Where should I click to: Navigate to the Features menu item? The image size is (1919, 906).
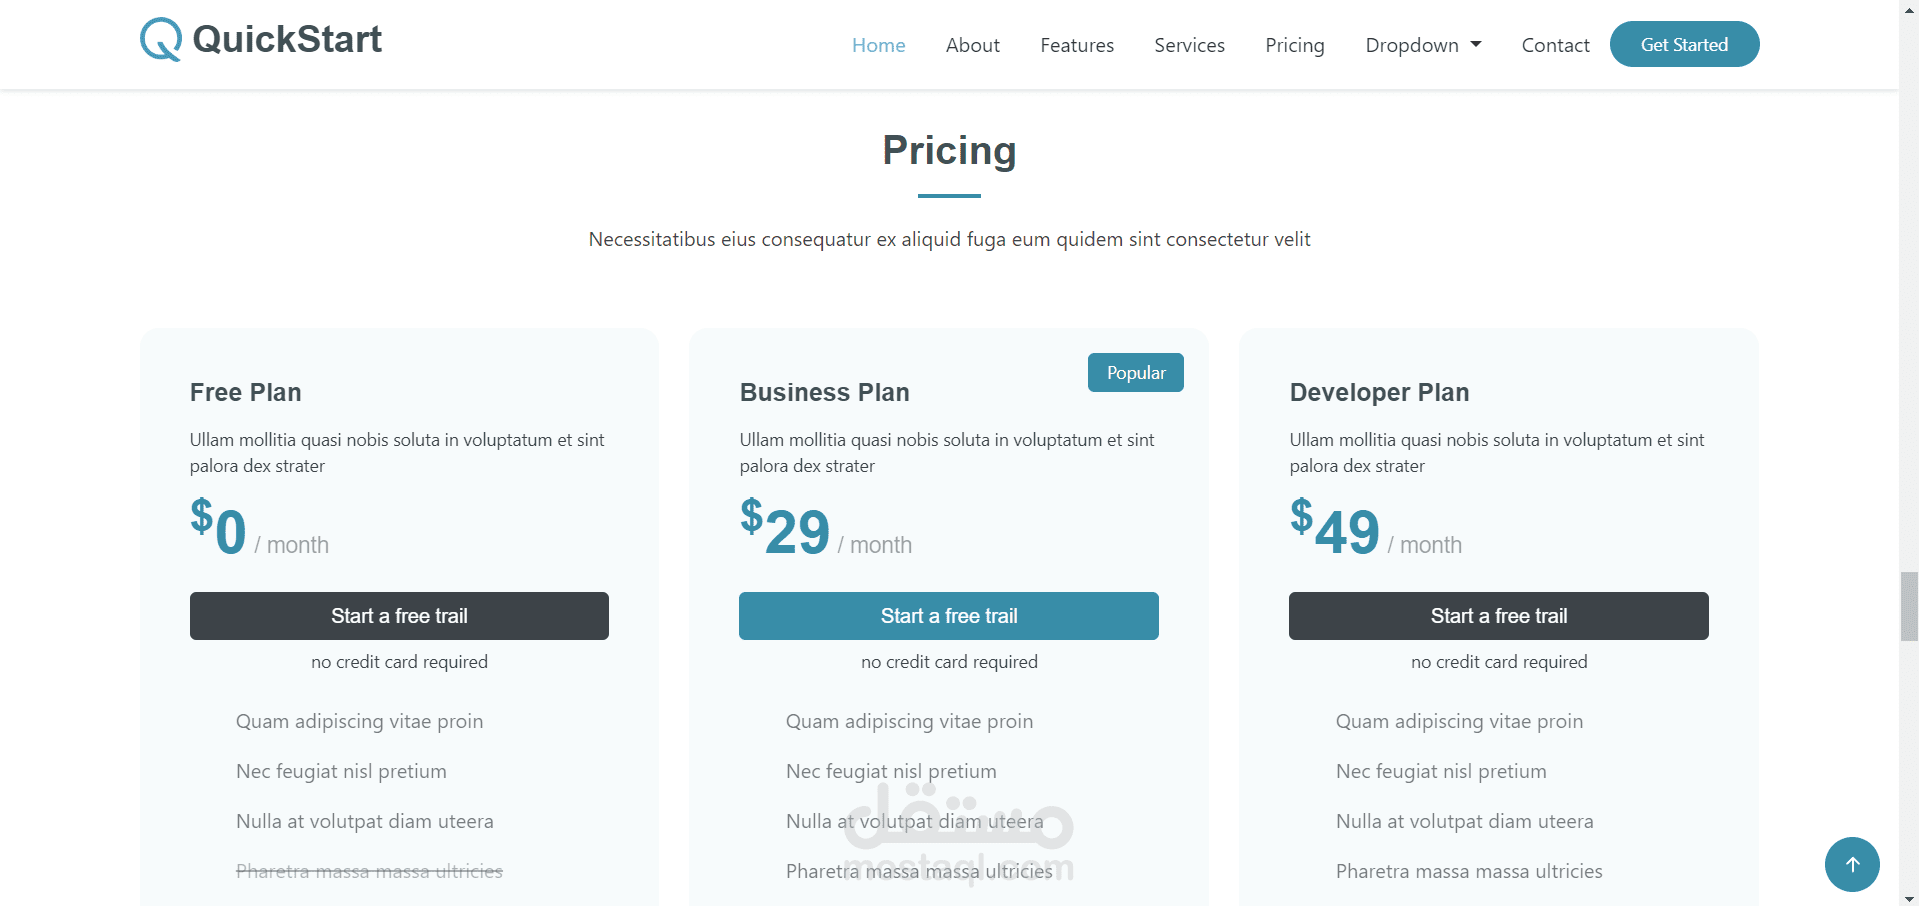pyautogui.click(x=1076, y=45)
